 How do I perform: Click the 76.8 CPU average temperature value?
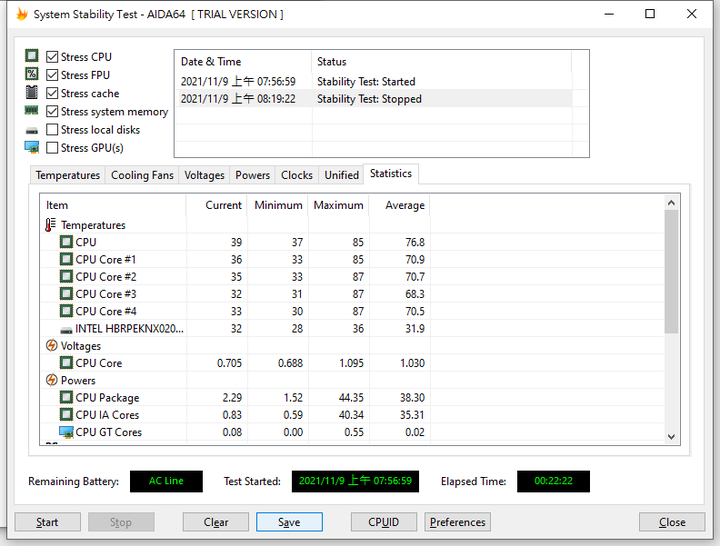point(415,242)
